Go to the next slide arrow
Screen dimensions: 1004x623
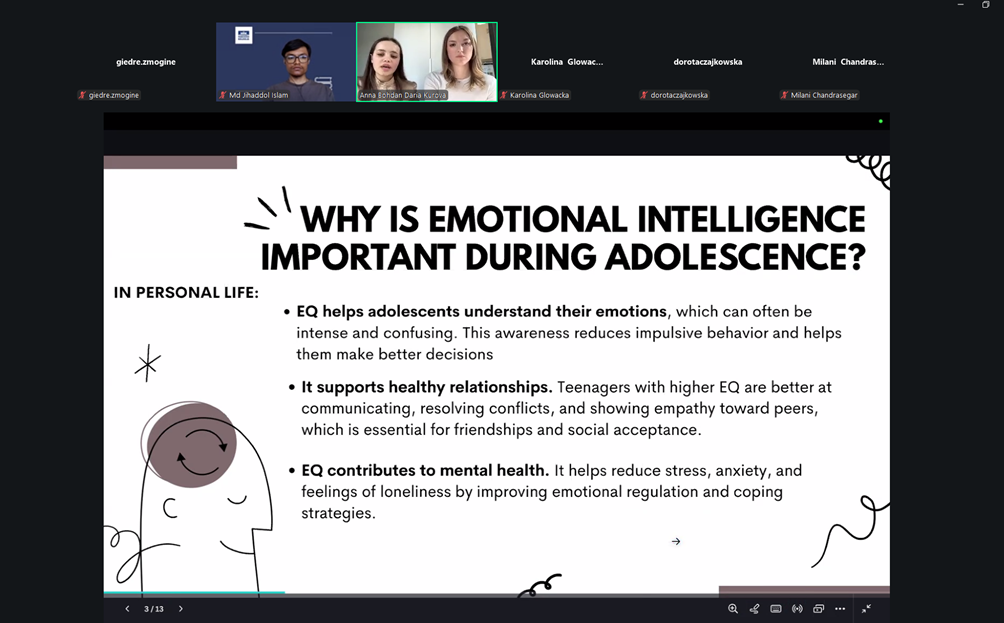pyautogui.click(x=181, y=609)
